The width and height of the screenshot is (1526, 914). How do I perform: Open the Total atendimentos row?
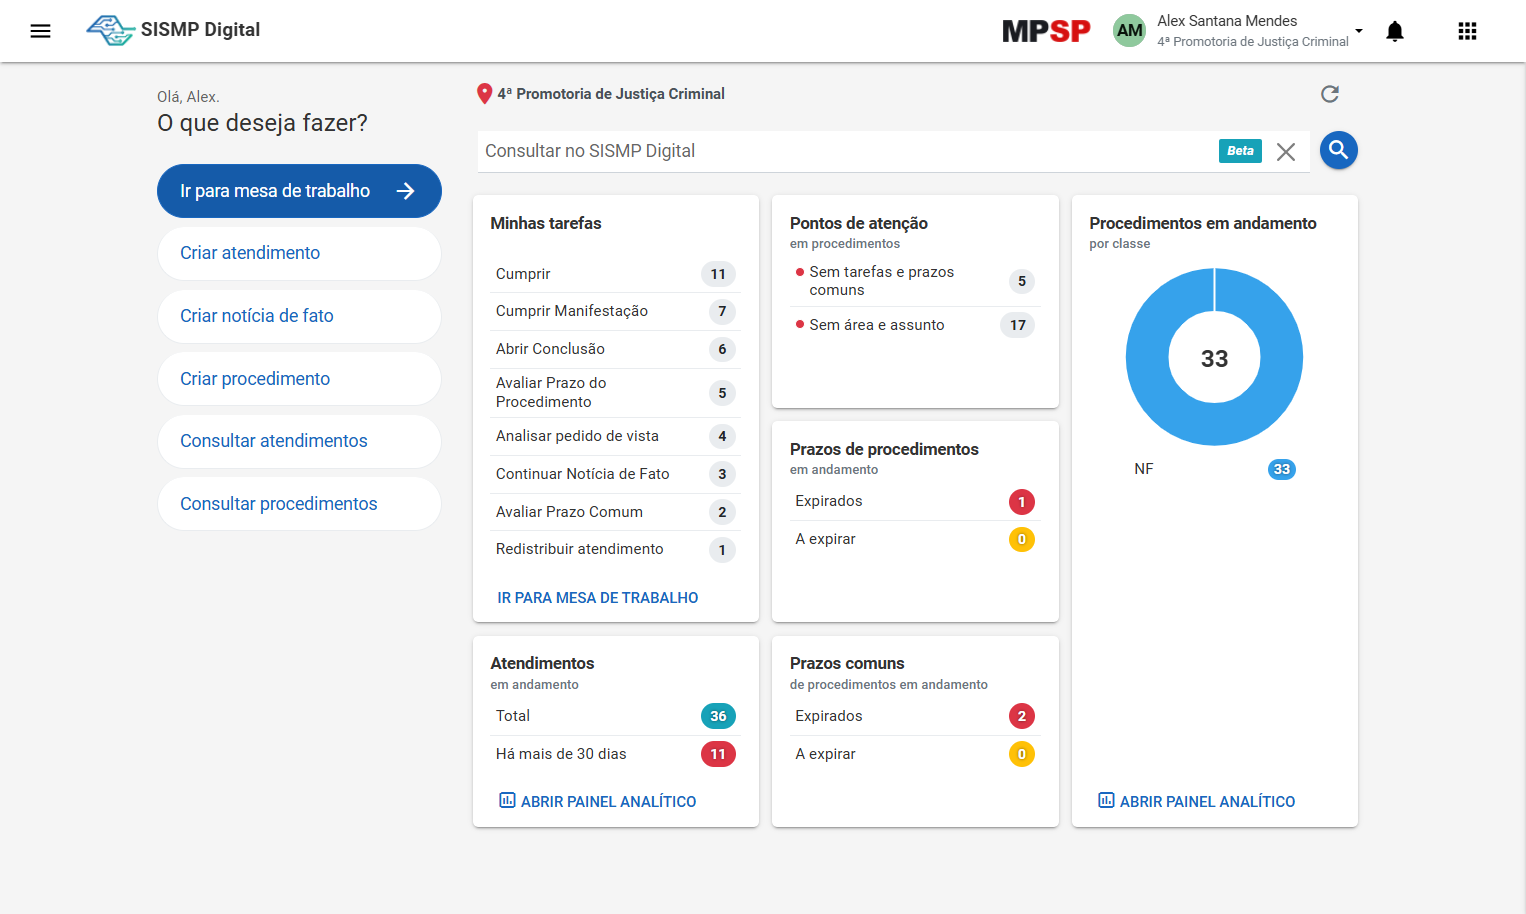tap(615, 716)
